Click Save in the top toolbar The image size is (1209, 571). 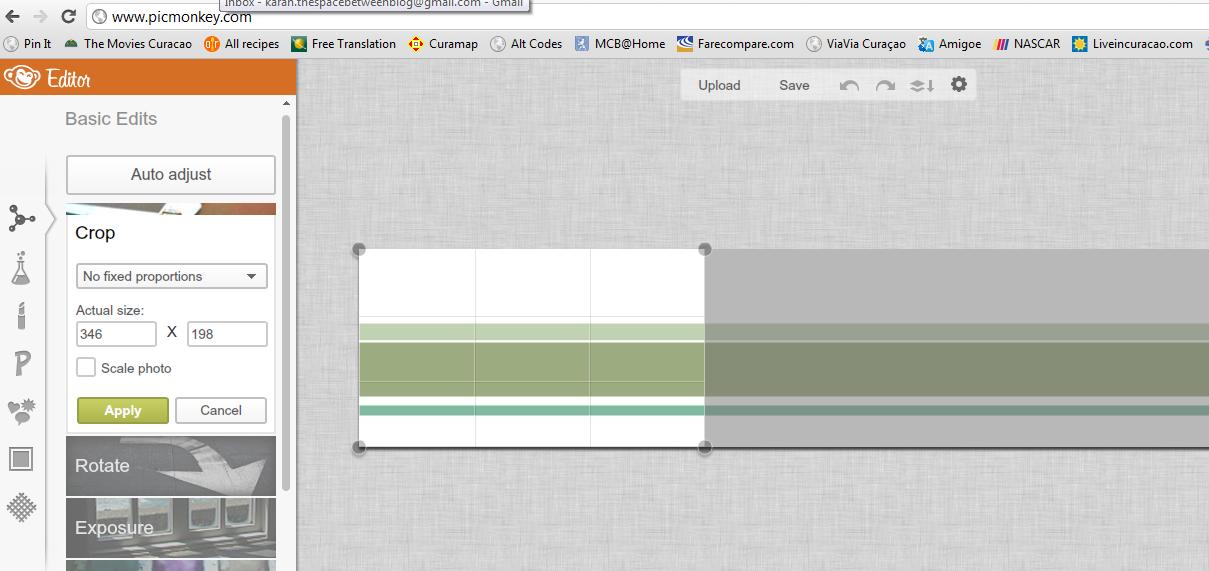(794, 85)
